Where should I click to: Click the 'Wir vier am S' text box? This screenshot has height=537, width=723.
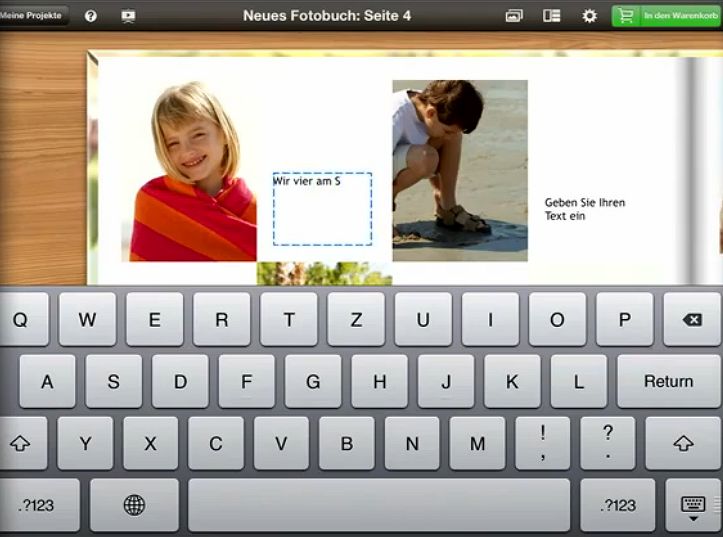[x=322, y=209]
